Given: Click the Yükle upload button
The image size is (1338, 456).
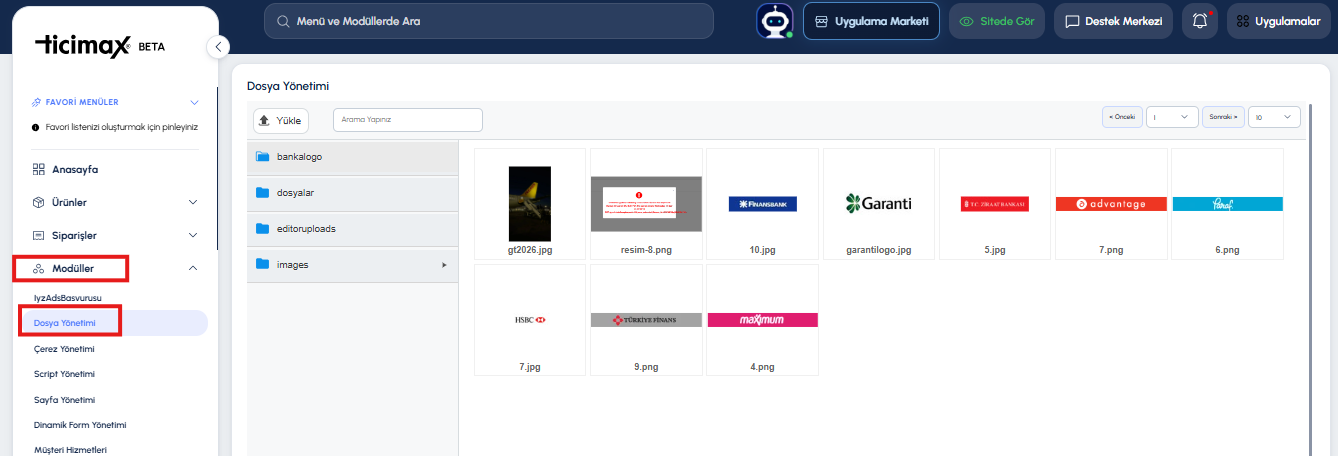Looking at the screenshot, I should click(x=281, y=120).
